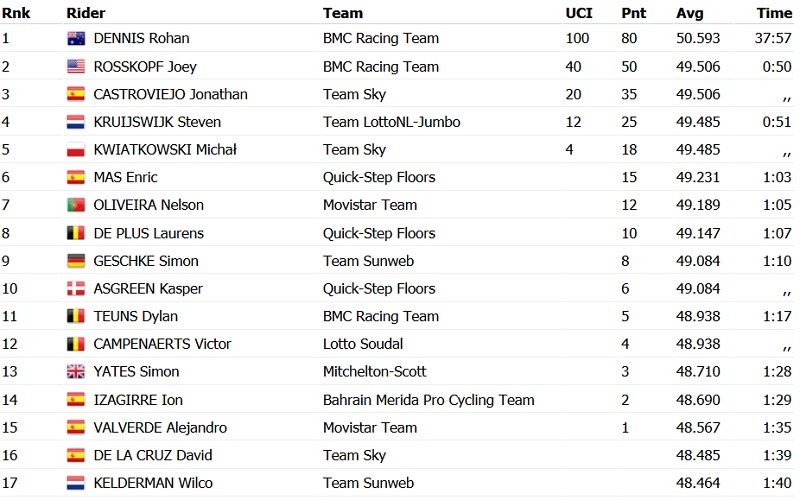Open Bahrain Merida Pro Cycling Team link
Viewport: 800px width, 500px height.
tap(428, 400)
